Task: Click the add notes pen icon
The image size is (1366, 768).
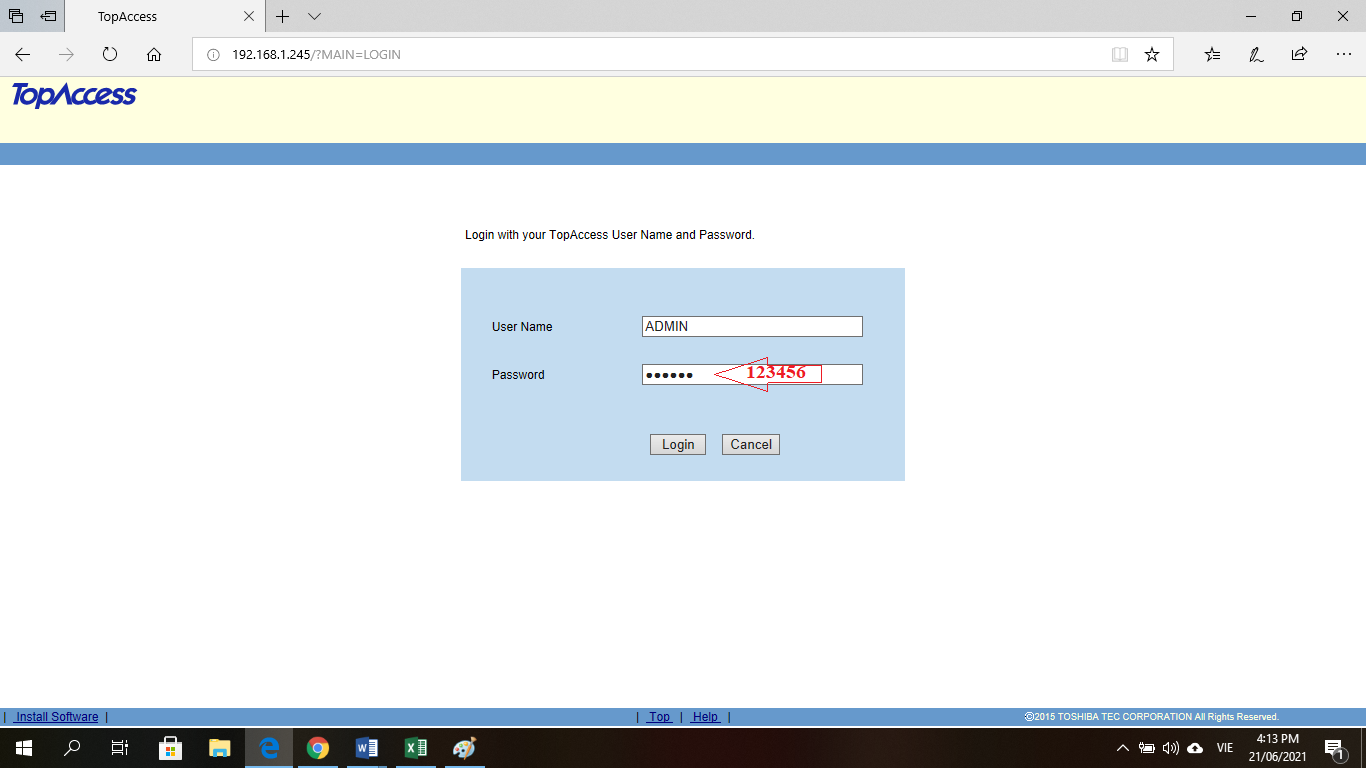Action: coord(1256,55)
